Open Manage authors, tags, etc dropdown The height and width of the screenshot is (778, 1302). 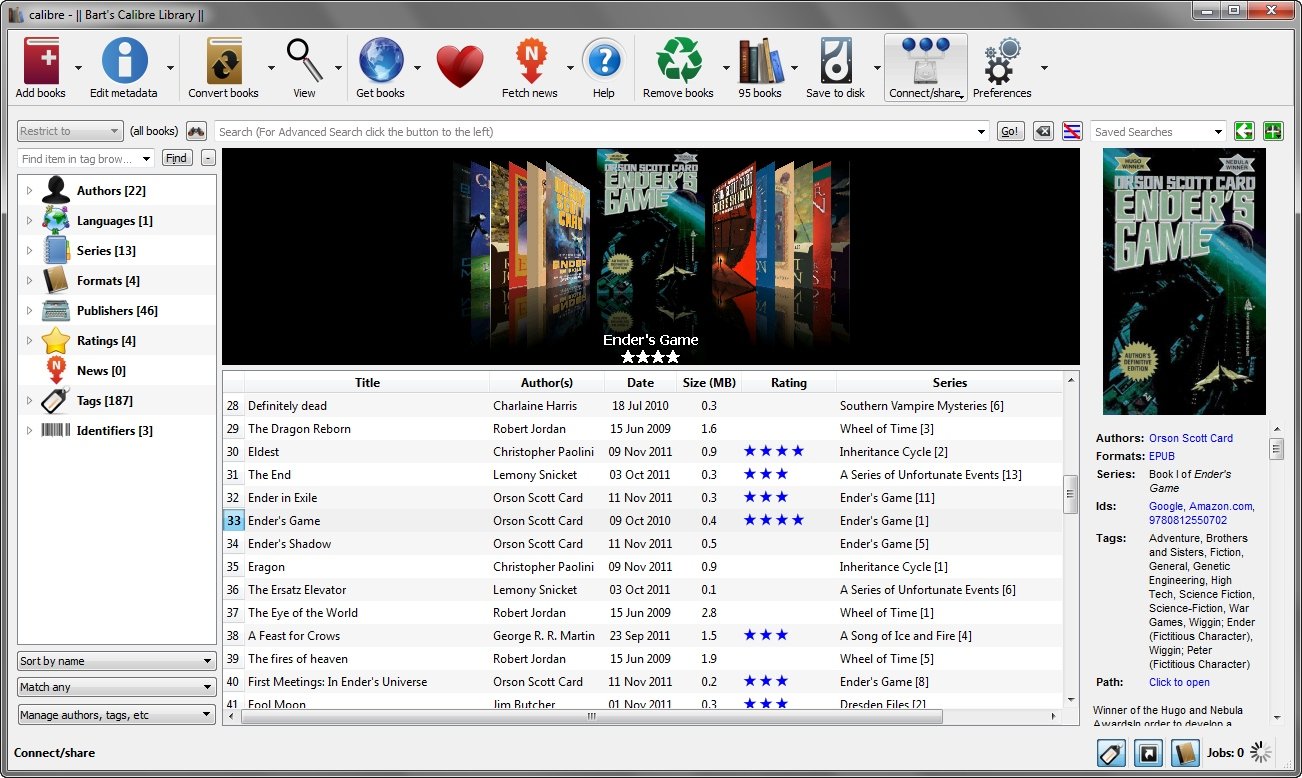(117, 715)
